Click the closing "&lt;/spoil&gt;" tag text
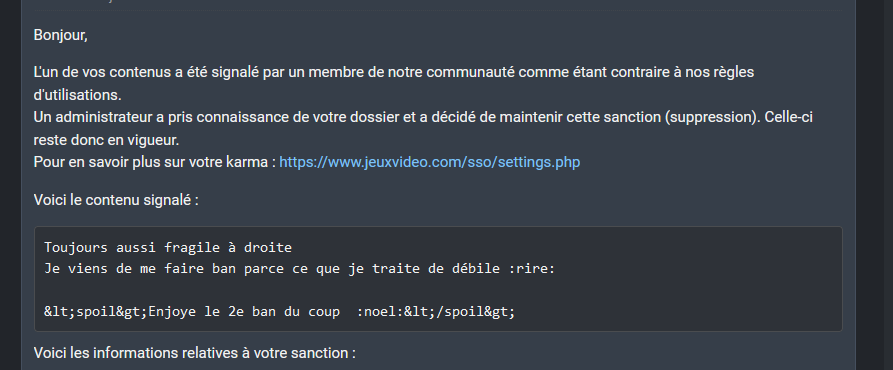 click(x=460, y=312)
